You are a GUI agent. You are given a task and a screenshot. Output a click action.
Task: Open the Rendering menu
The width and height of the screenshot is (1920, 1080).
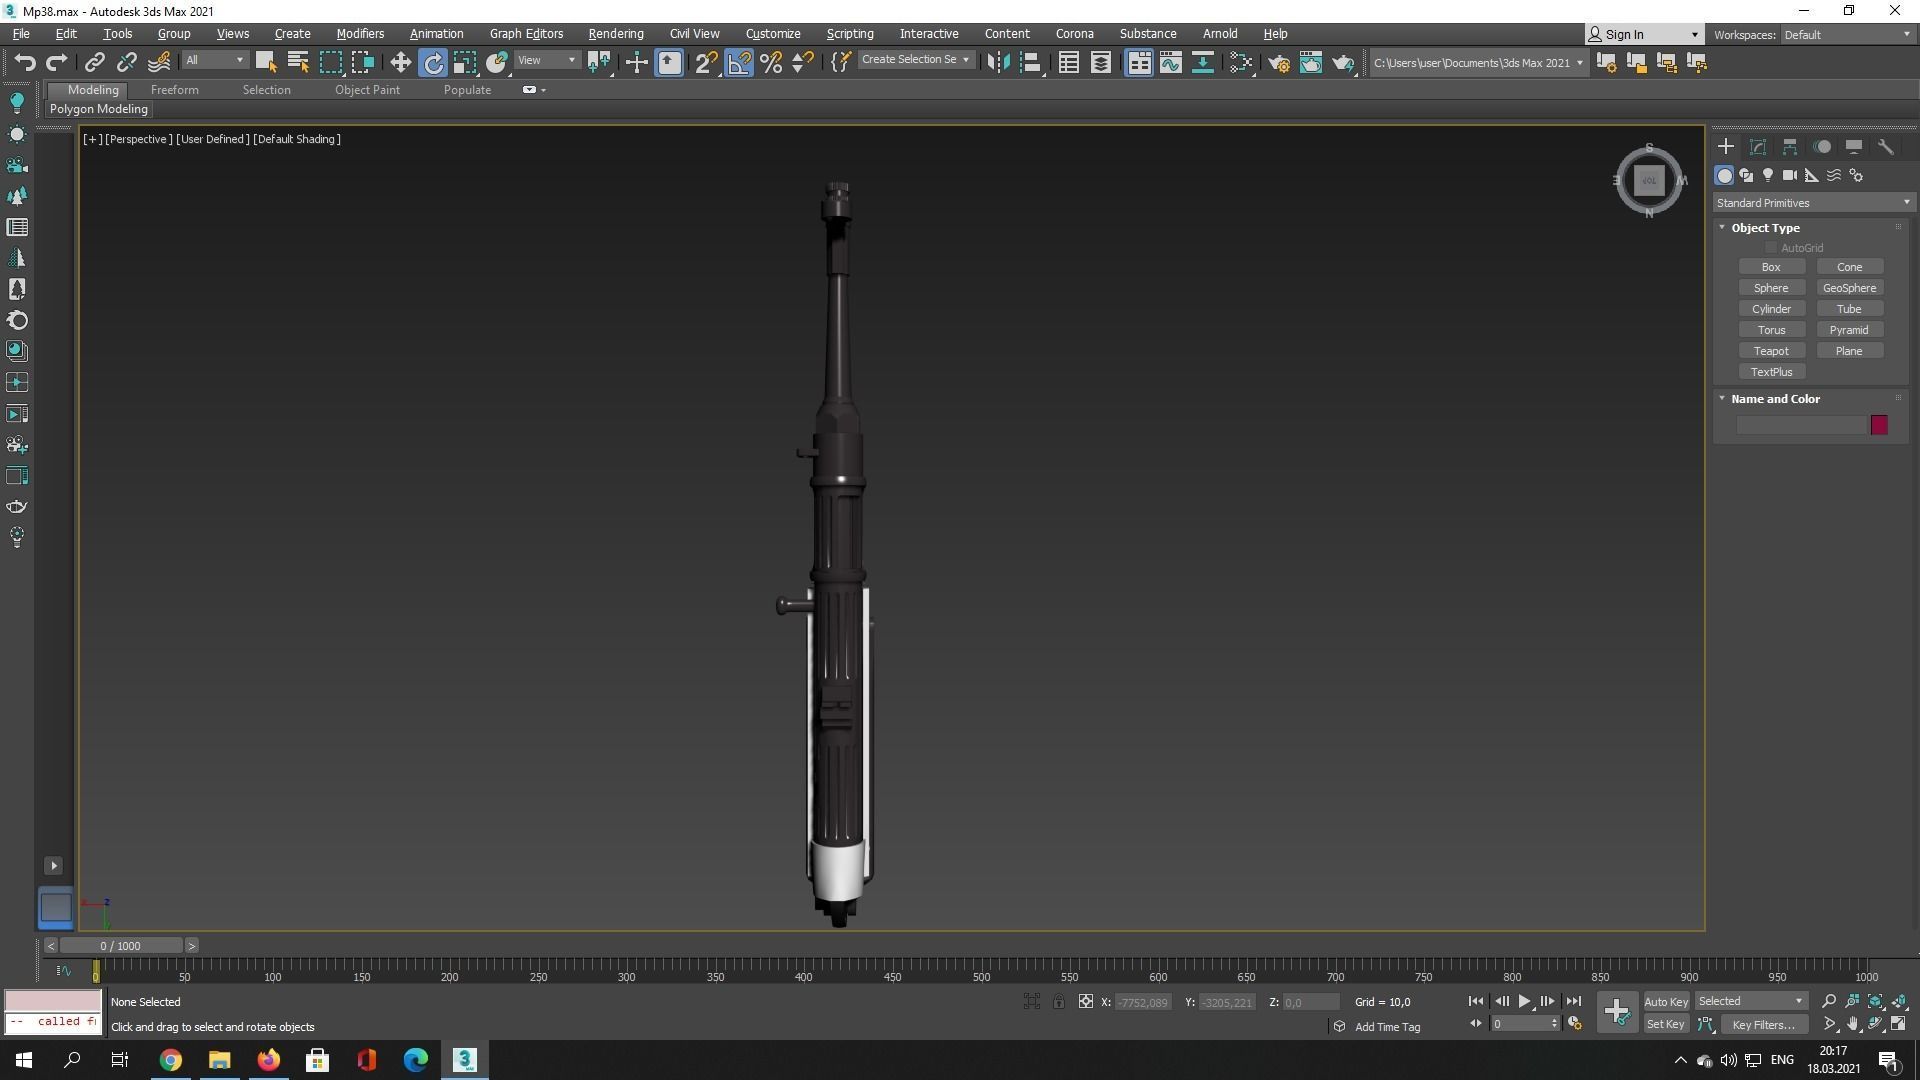point(615,34)
